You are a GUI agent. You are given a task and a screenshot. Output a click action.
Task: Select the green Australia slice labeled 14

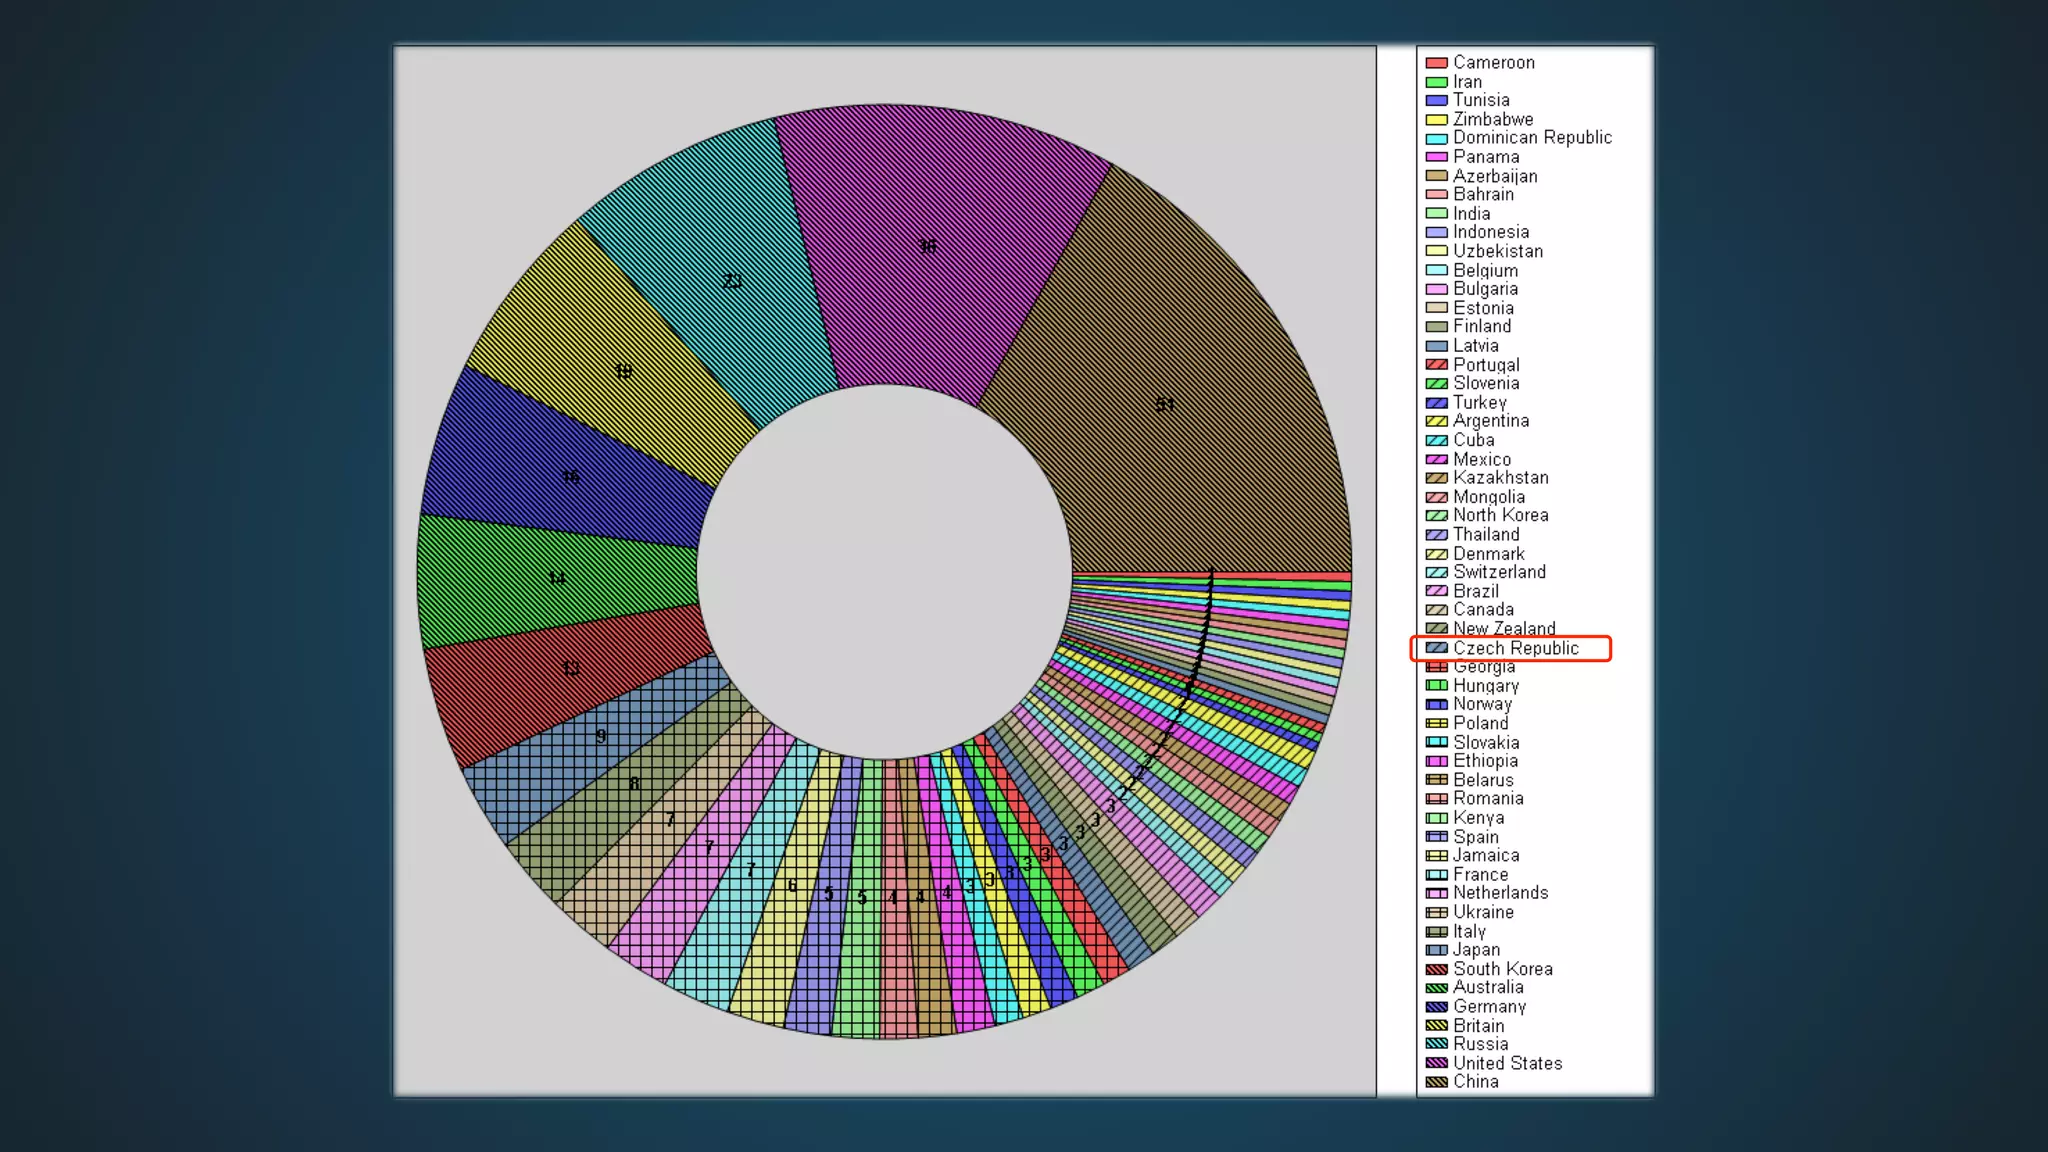(556, 578)
